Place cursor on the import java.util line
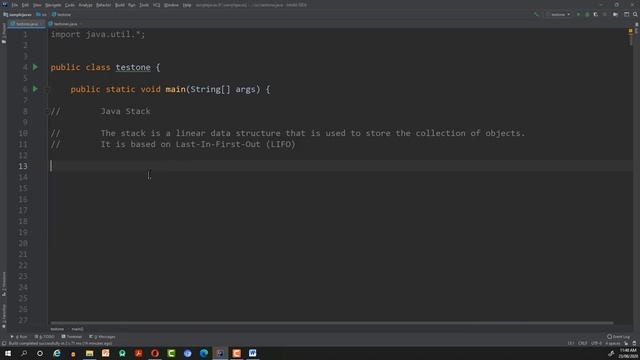The height and width of the screenshot is (360, 640). [x=98, y=34]
